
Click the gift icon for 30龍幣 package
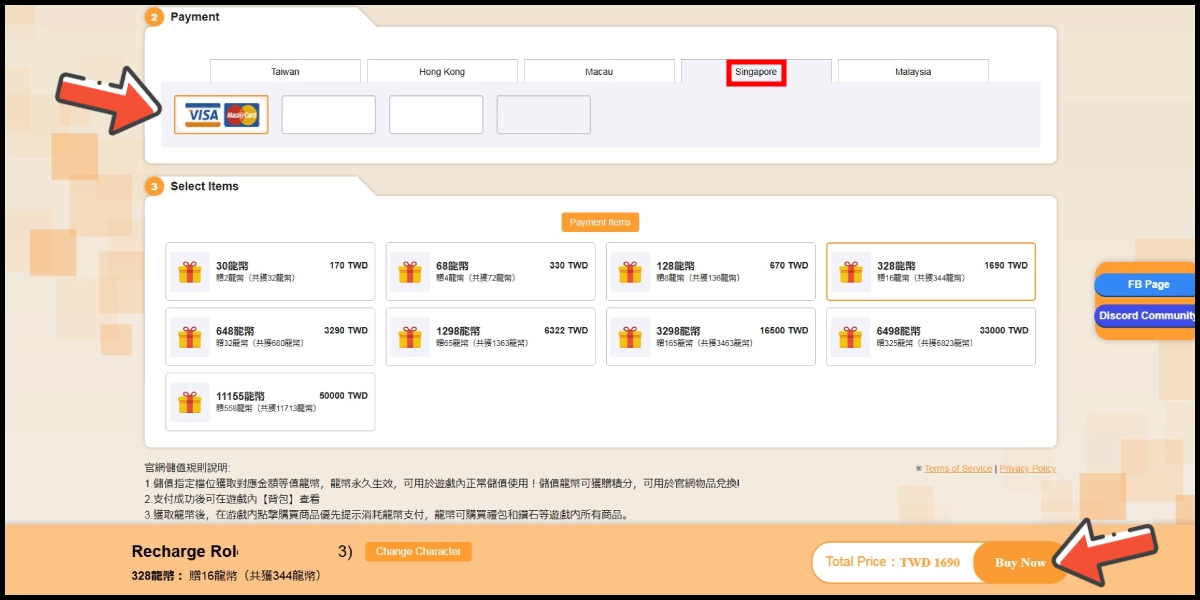pyautogui.click(x=189, y=272)
